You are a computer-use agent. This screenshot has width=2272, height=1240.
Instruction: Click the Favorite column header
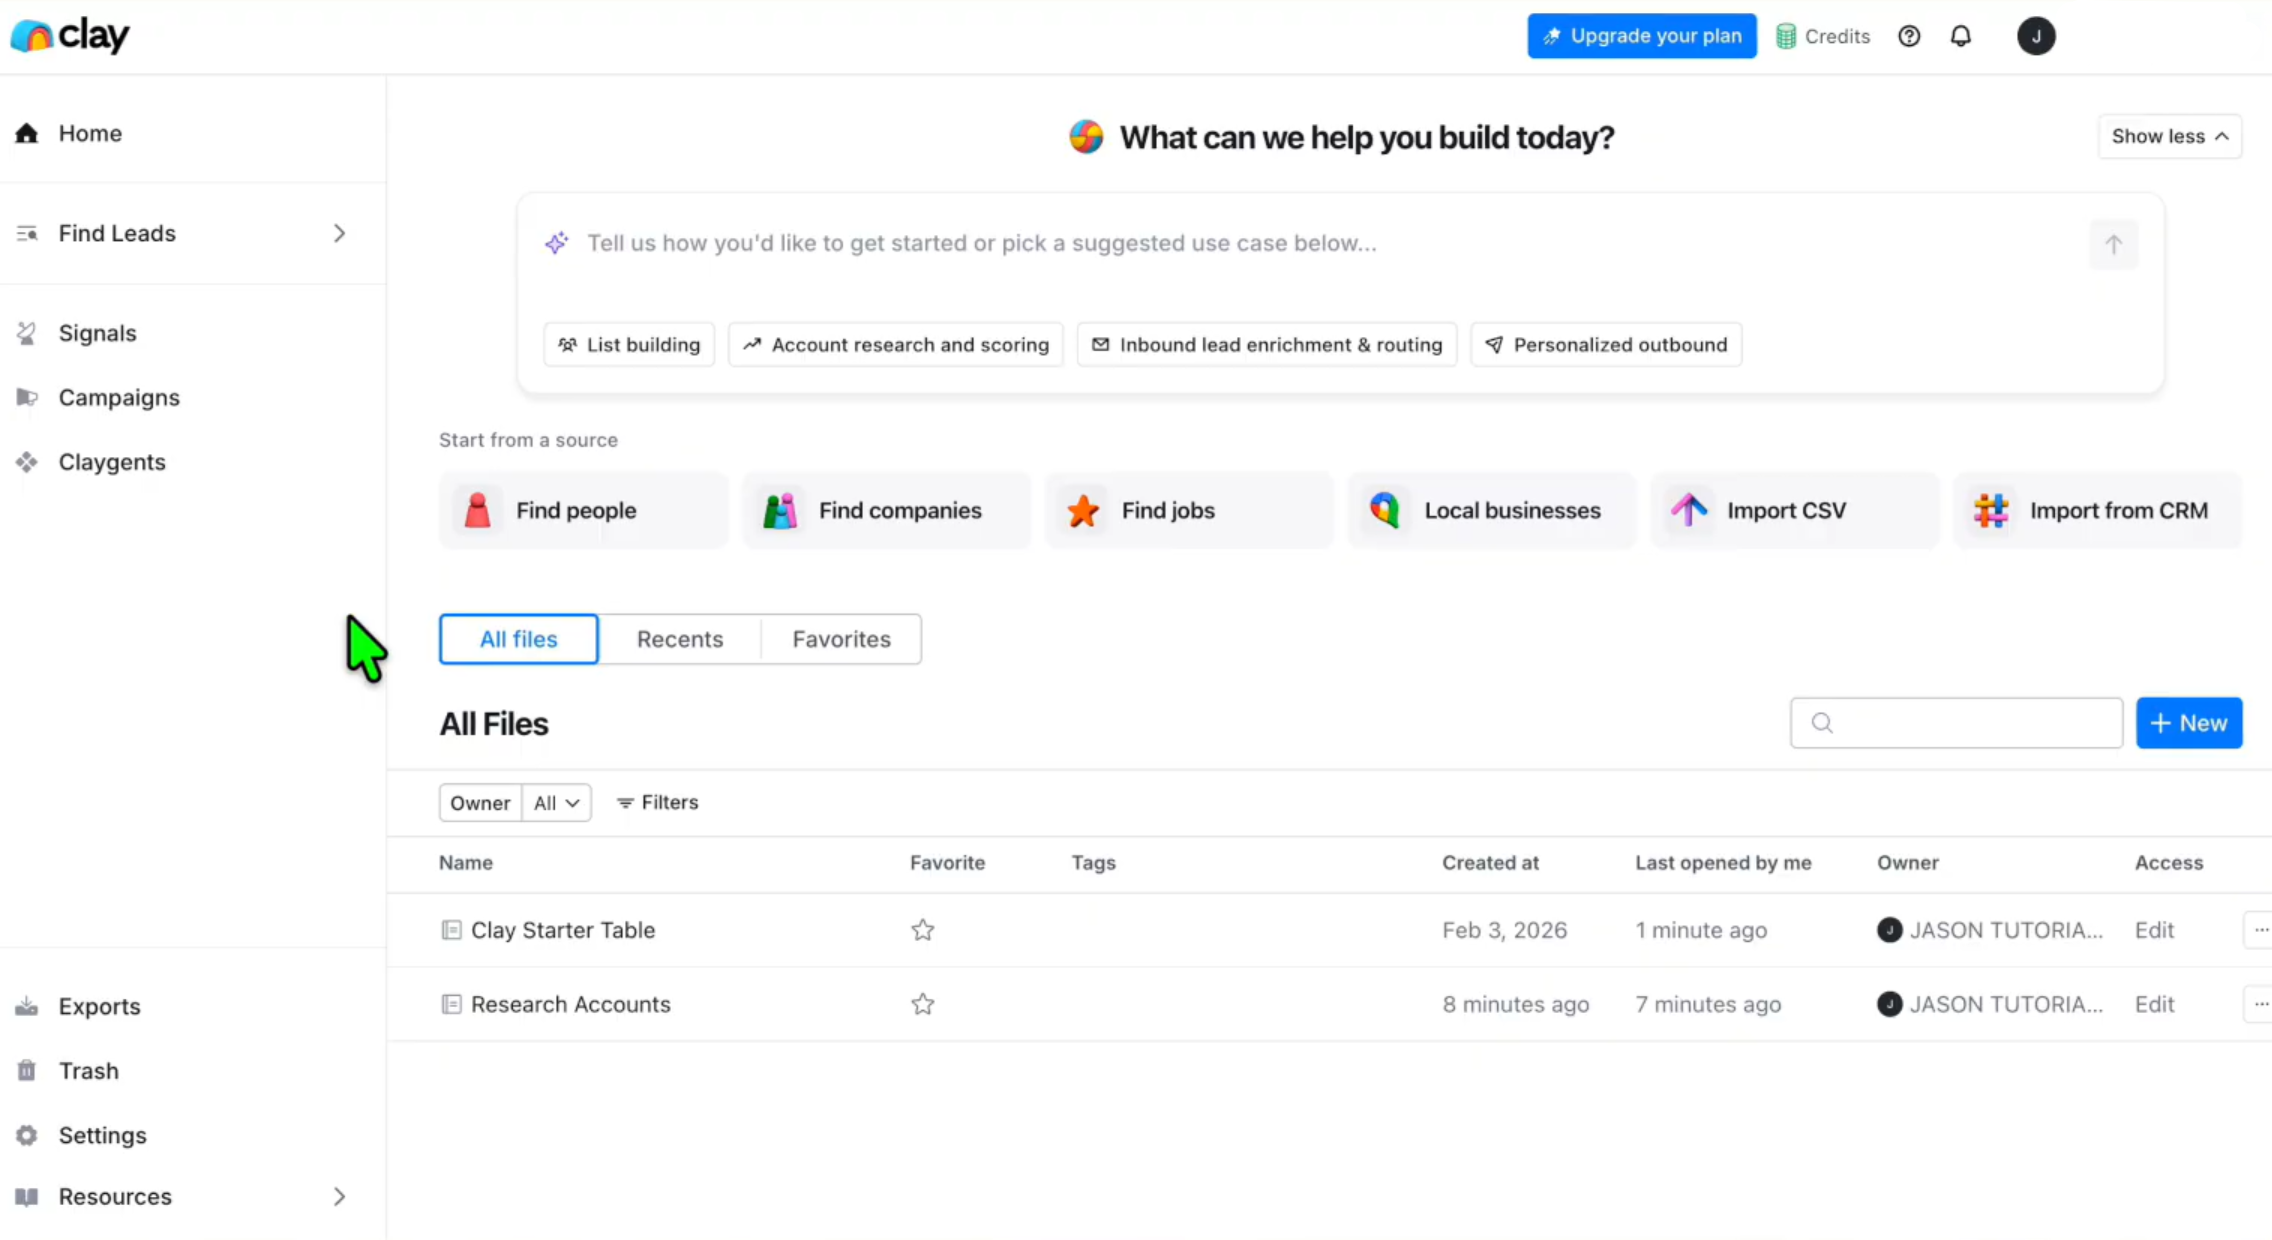click(947, 863)
